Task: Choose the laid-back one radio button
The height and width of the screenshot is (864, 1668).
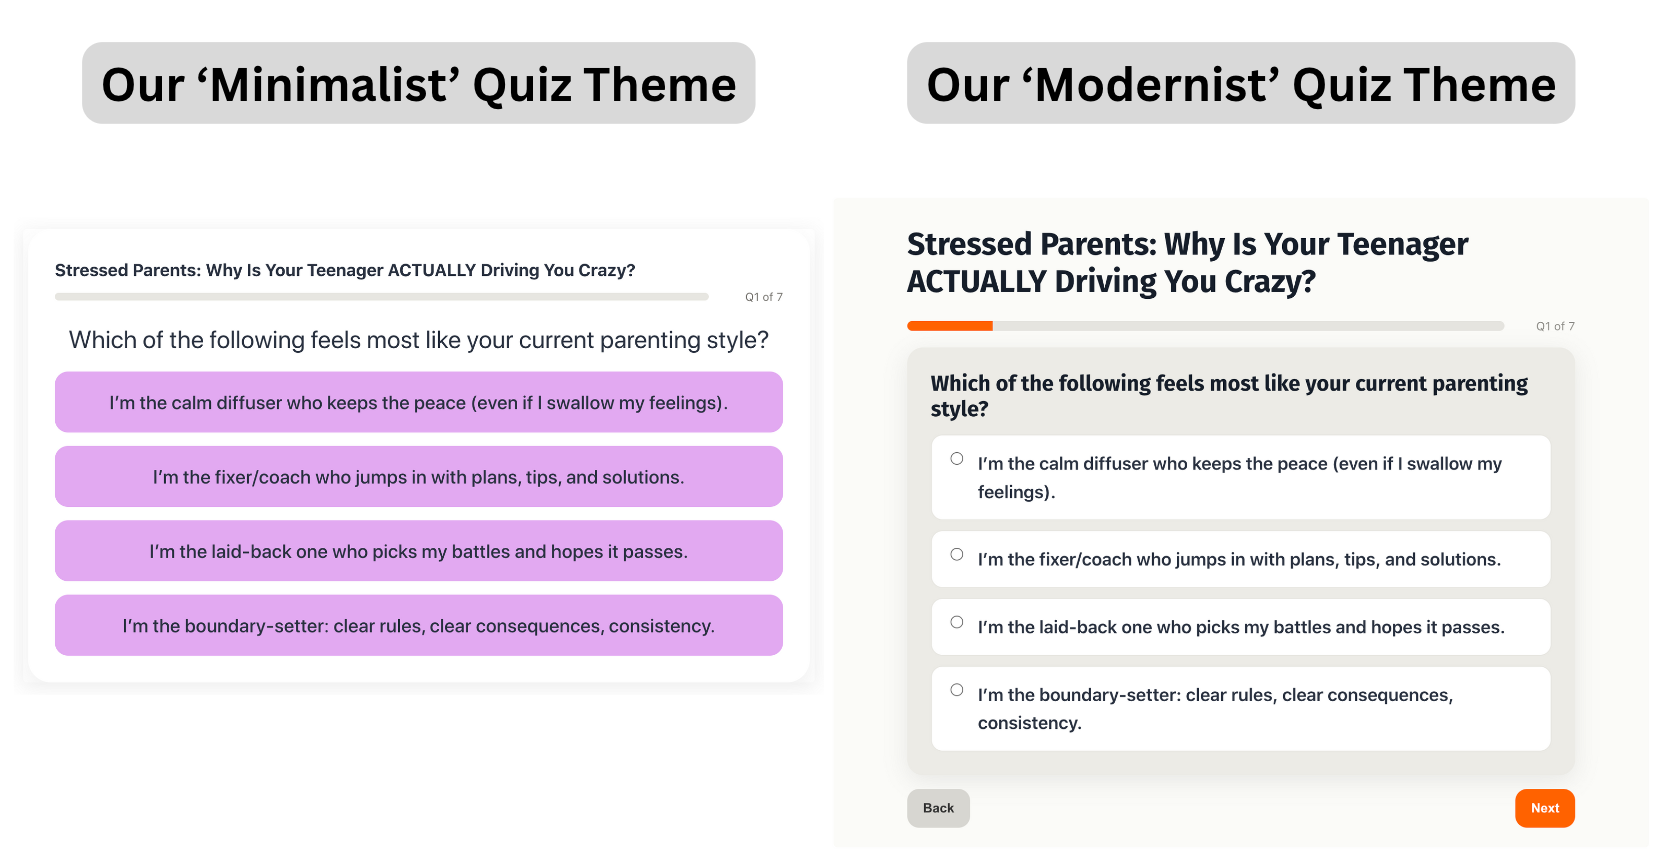Action: point(957,622)
